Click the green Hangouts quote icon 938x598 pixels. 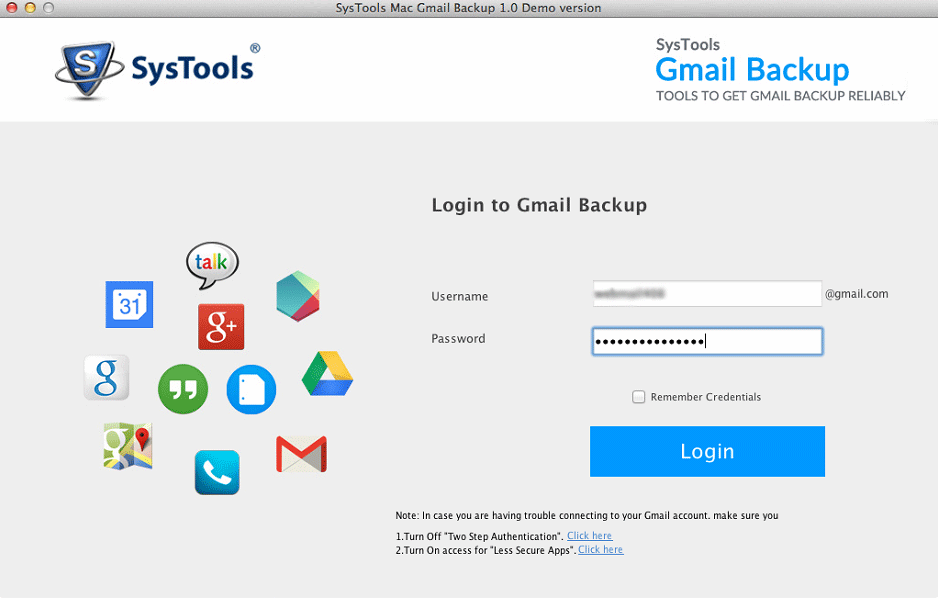tap(183, 389)
